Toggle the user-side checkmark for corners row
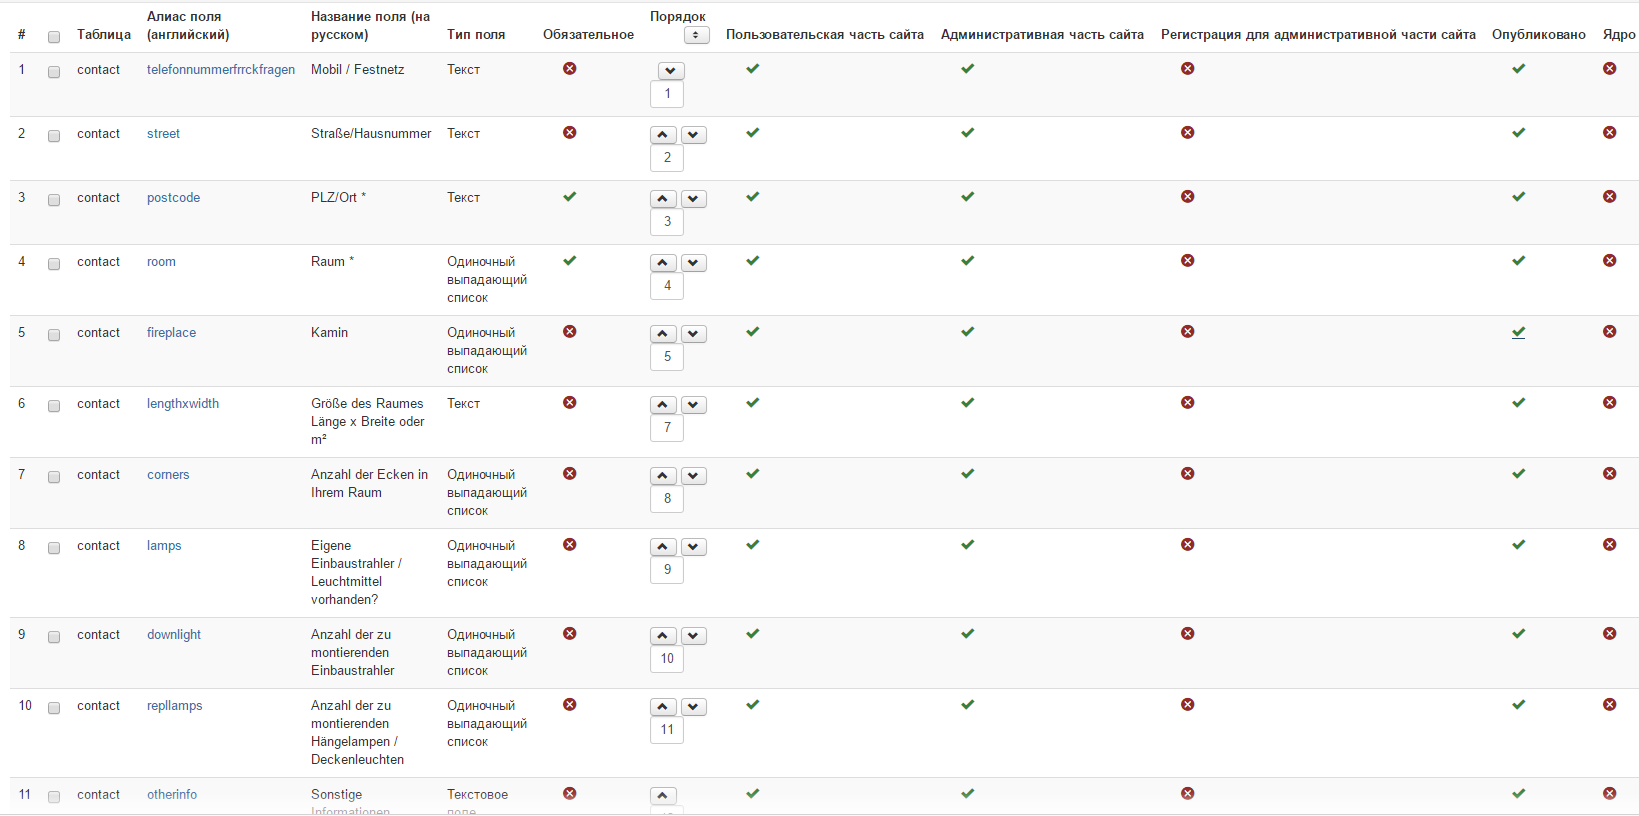 pyautogui.click(x=753, y=474)
